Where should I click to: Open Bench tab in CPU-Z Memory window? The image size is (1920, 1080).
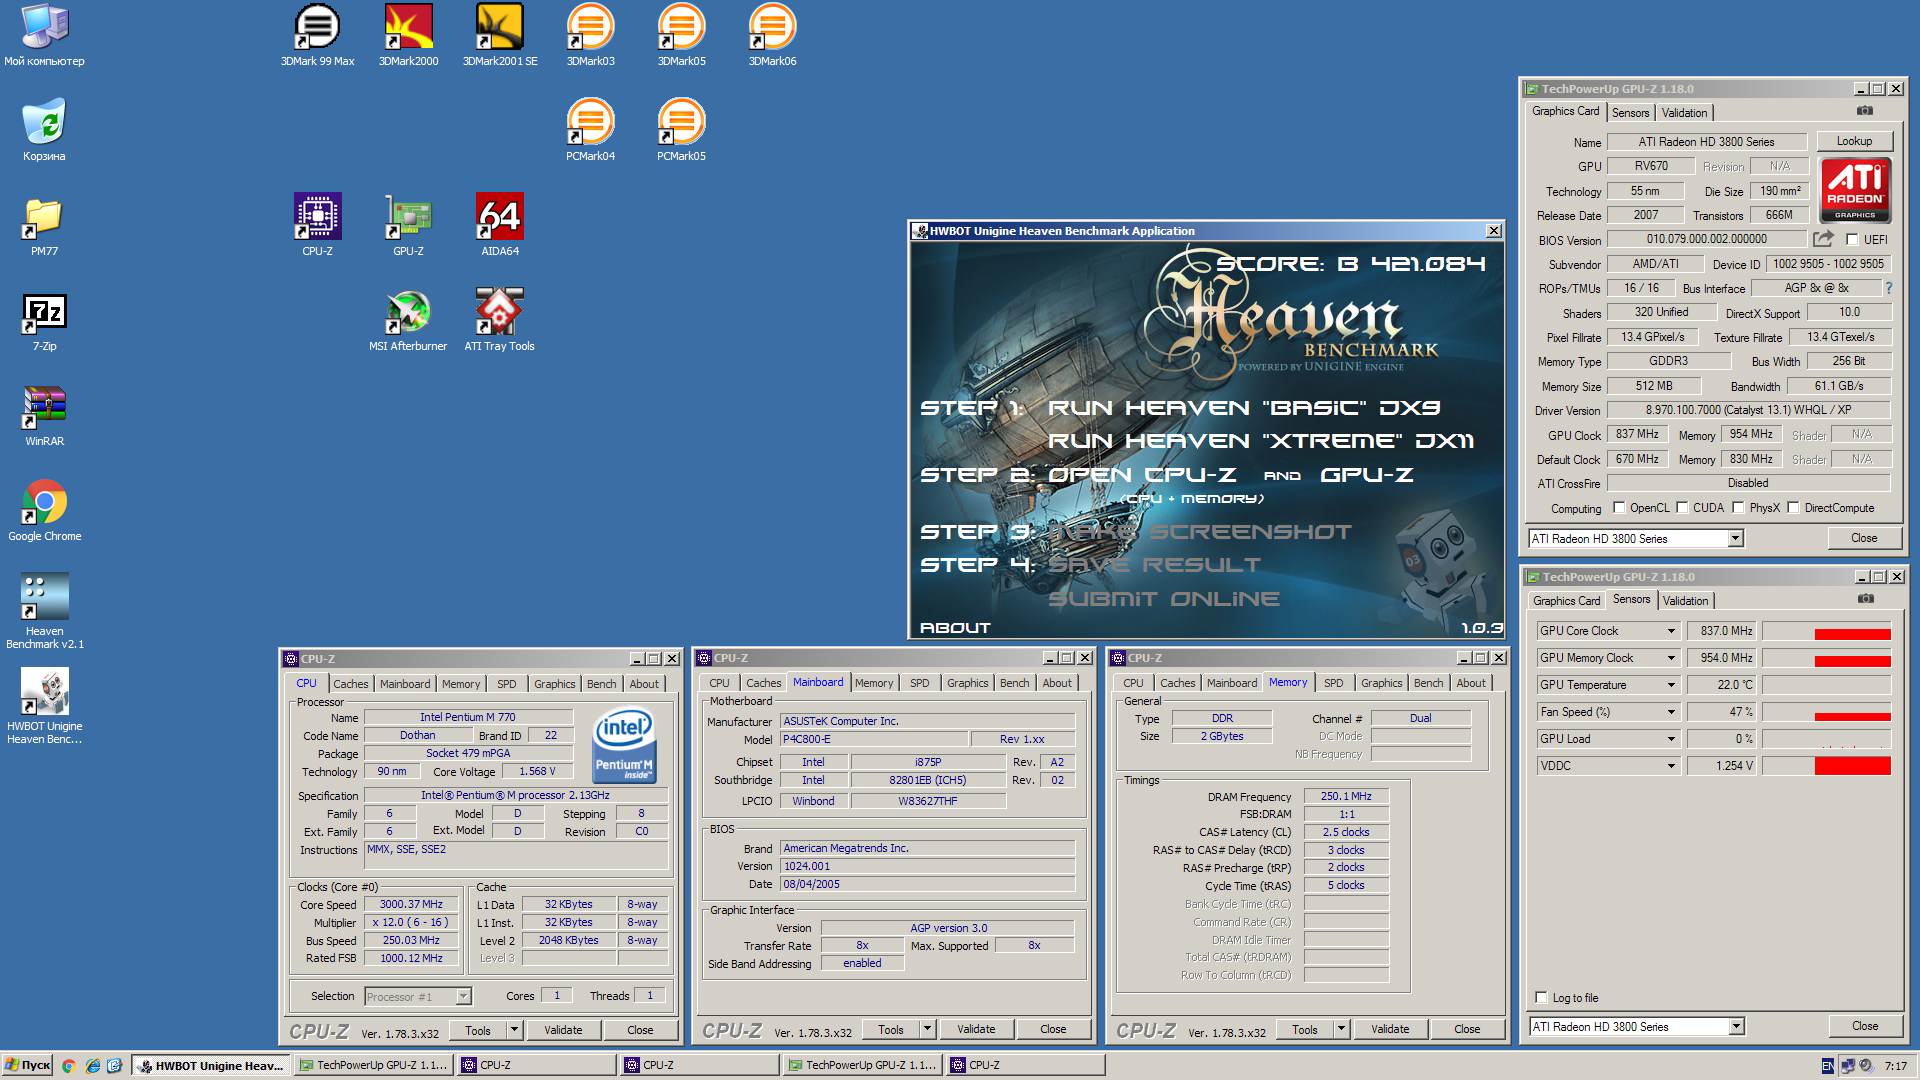[x=1428, y=683]
